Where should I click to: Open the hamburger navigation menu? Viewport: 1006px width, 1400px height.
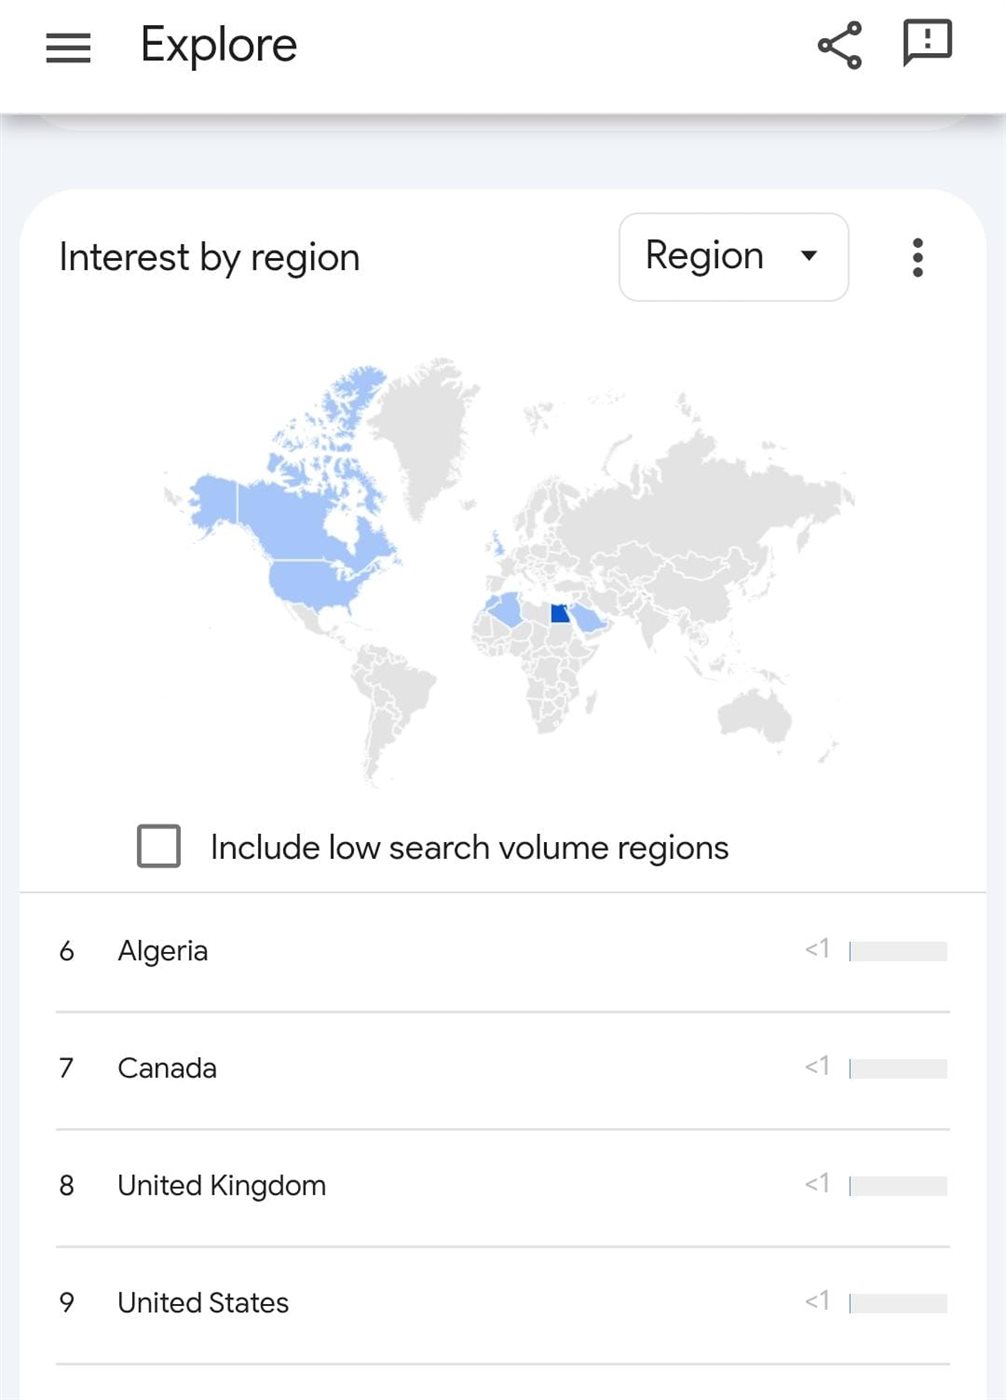[68, 47]
